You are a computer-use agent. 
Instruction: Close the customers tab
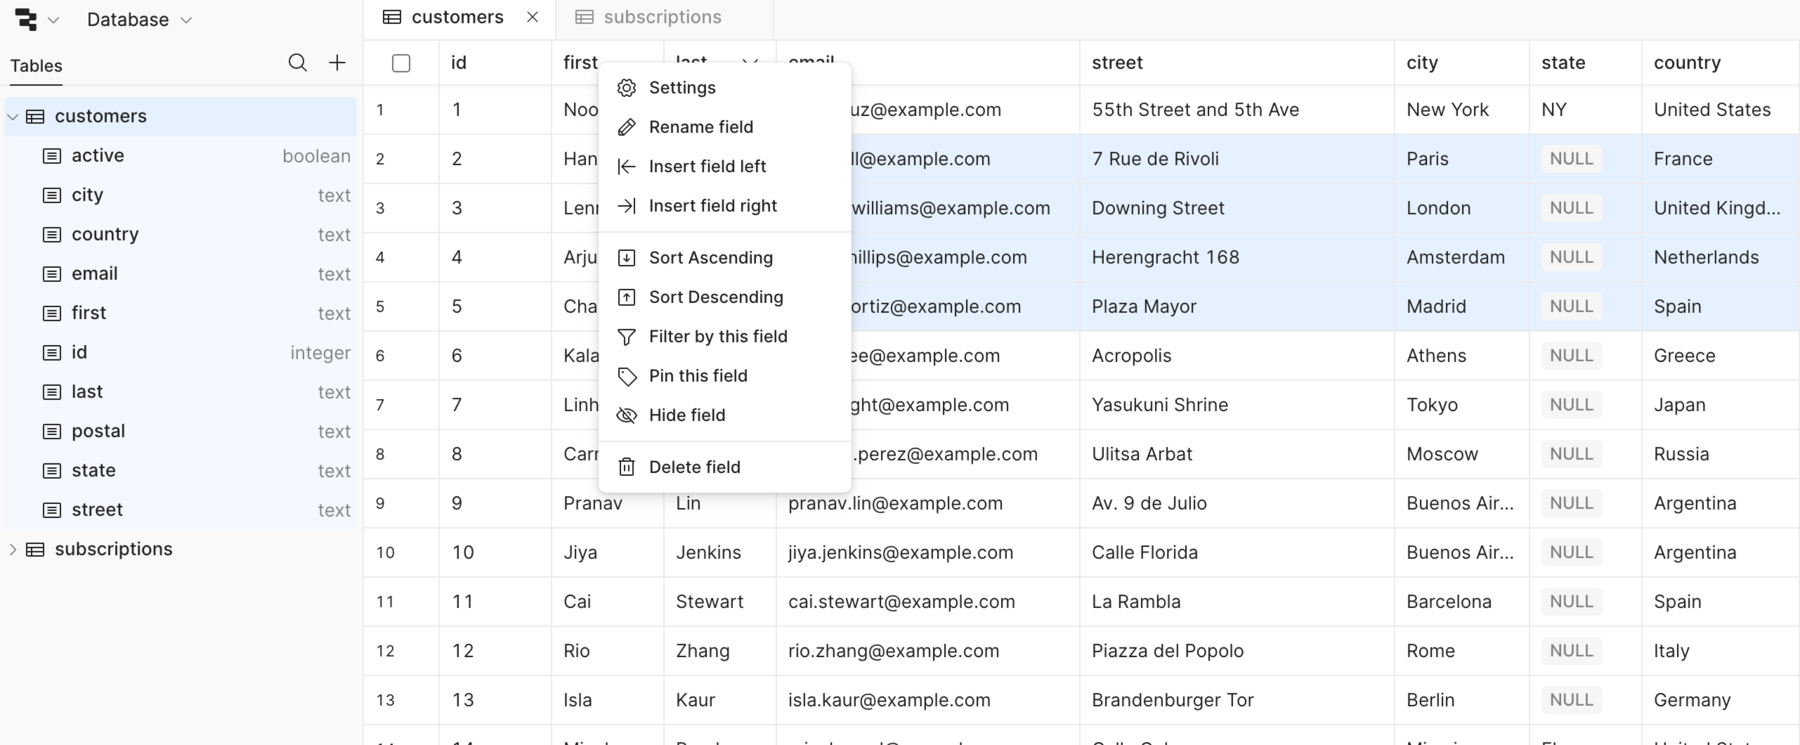[533, 17]
